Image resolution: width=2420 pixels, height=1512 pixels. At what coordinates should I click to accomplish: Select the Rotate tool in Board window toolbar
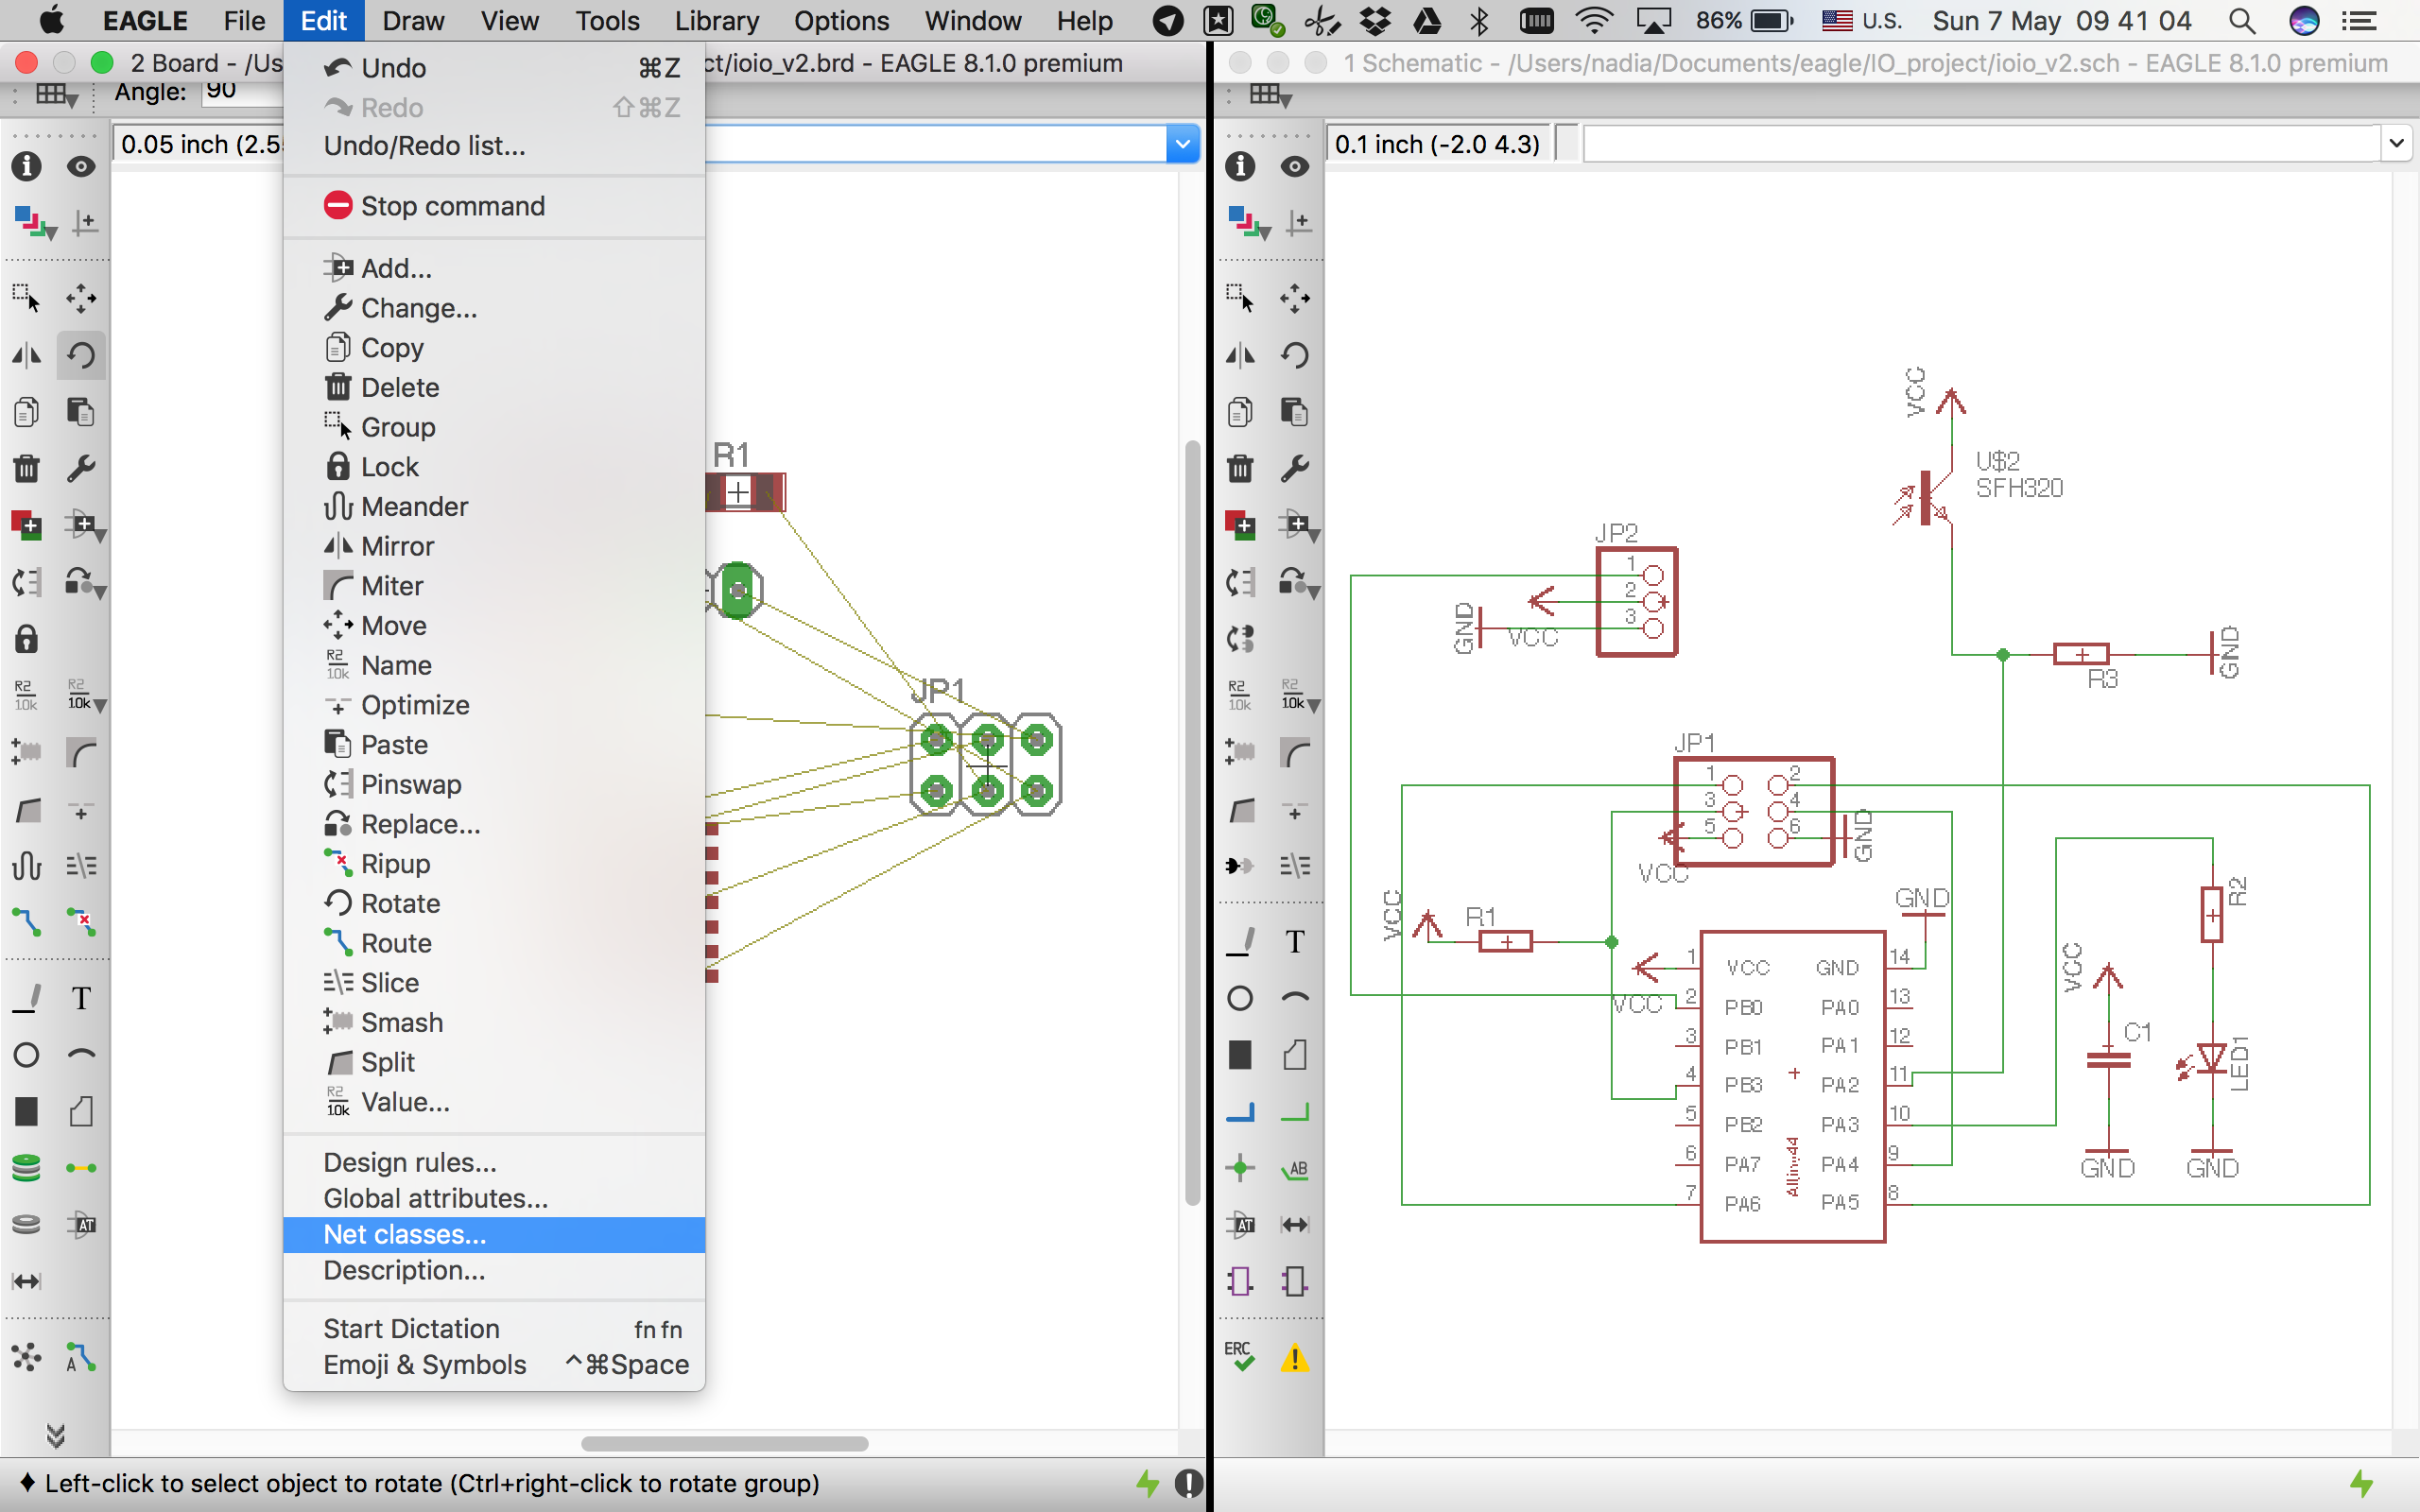click(x=81, y=355)
